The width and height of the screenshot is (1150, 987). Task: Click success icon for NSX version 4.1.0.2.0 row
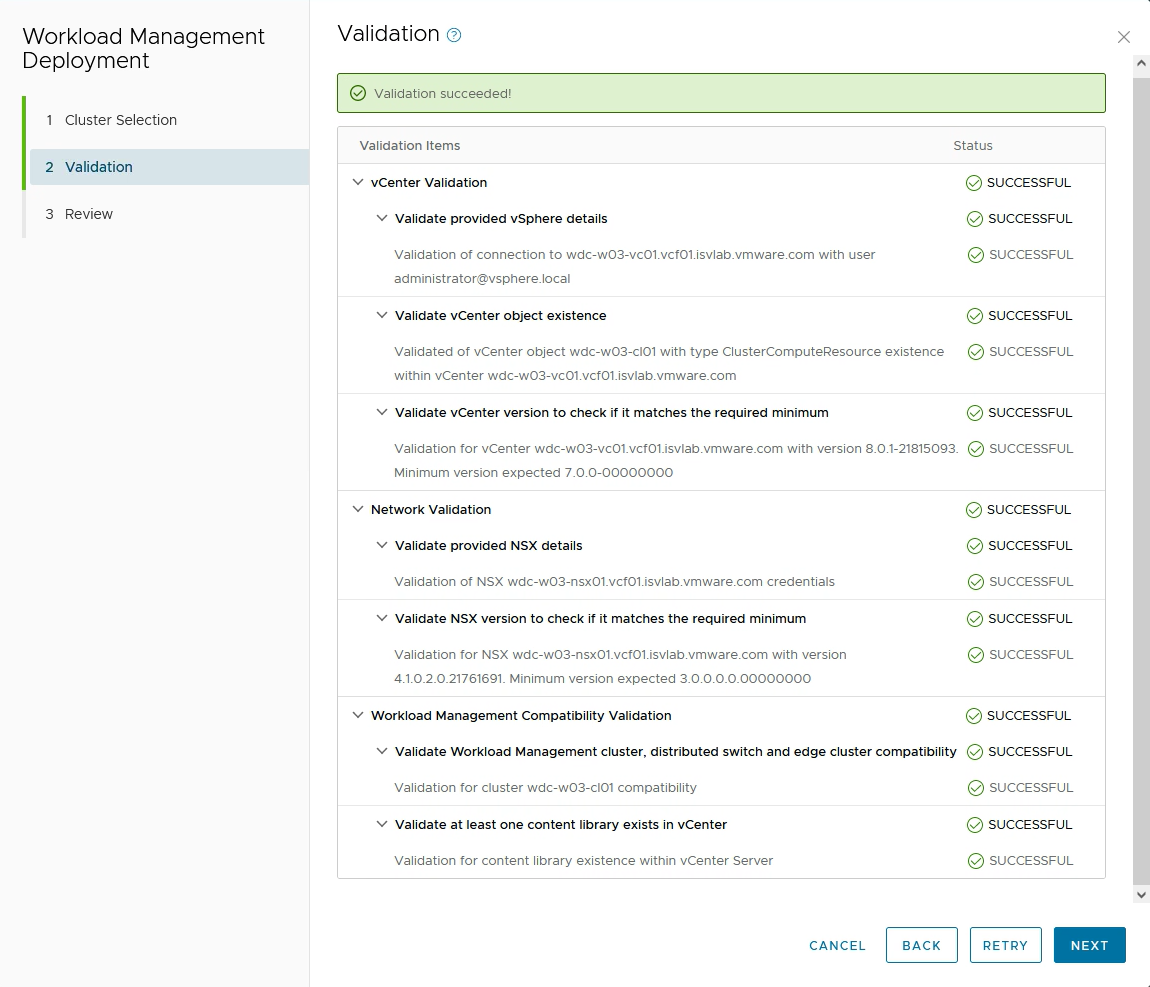(975, 655)
